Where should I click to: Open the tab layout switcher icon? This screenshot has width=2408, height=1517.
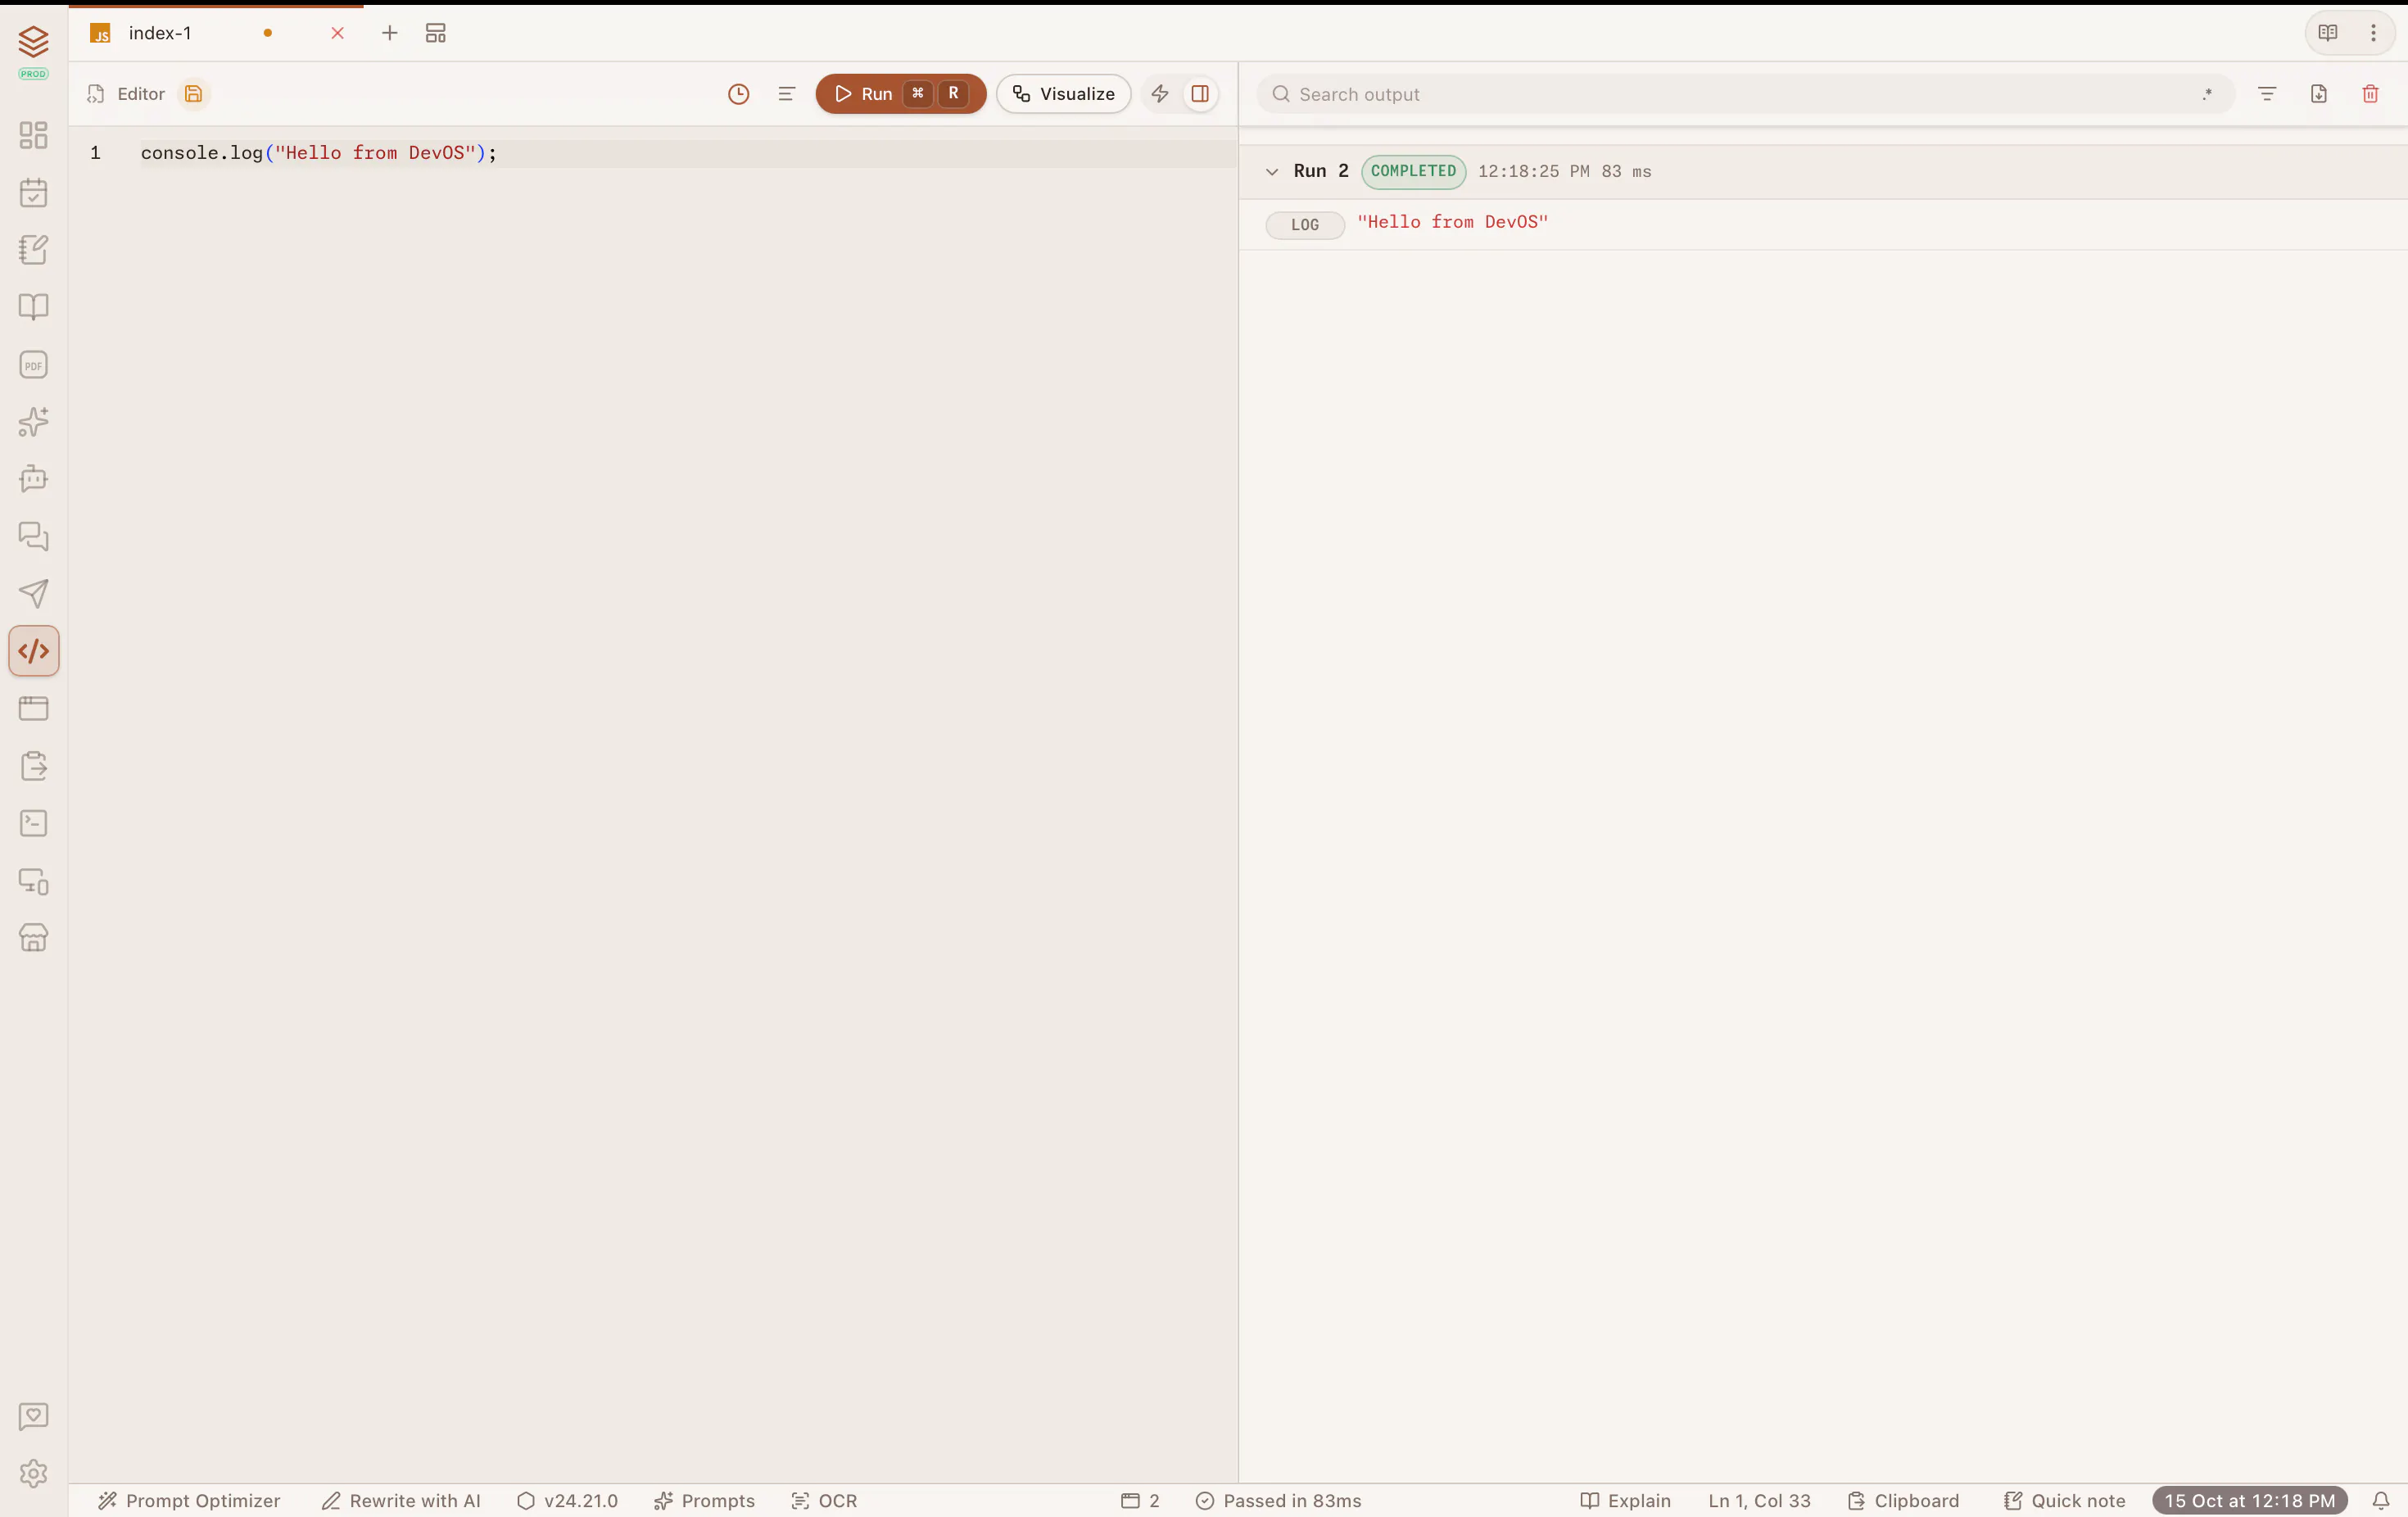435,33
